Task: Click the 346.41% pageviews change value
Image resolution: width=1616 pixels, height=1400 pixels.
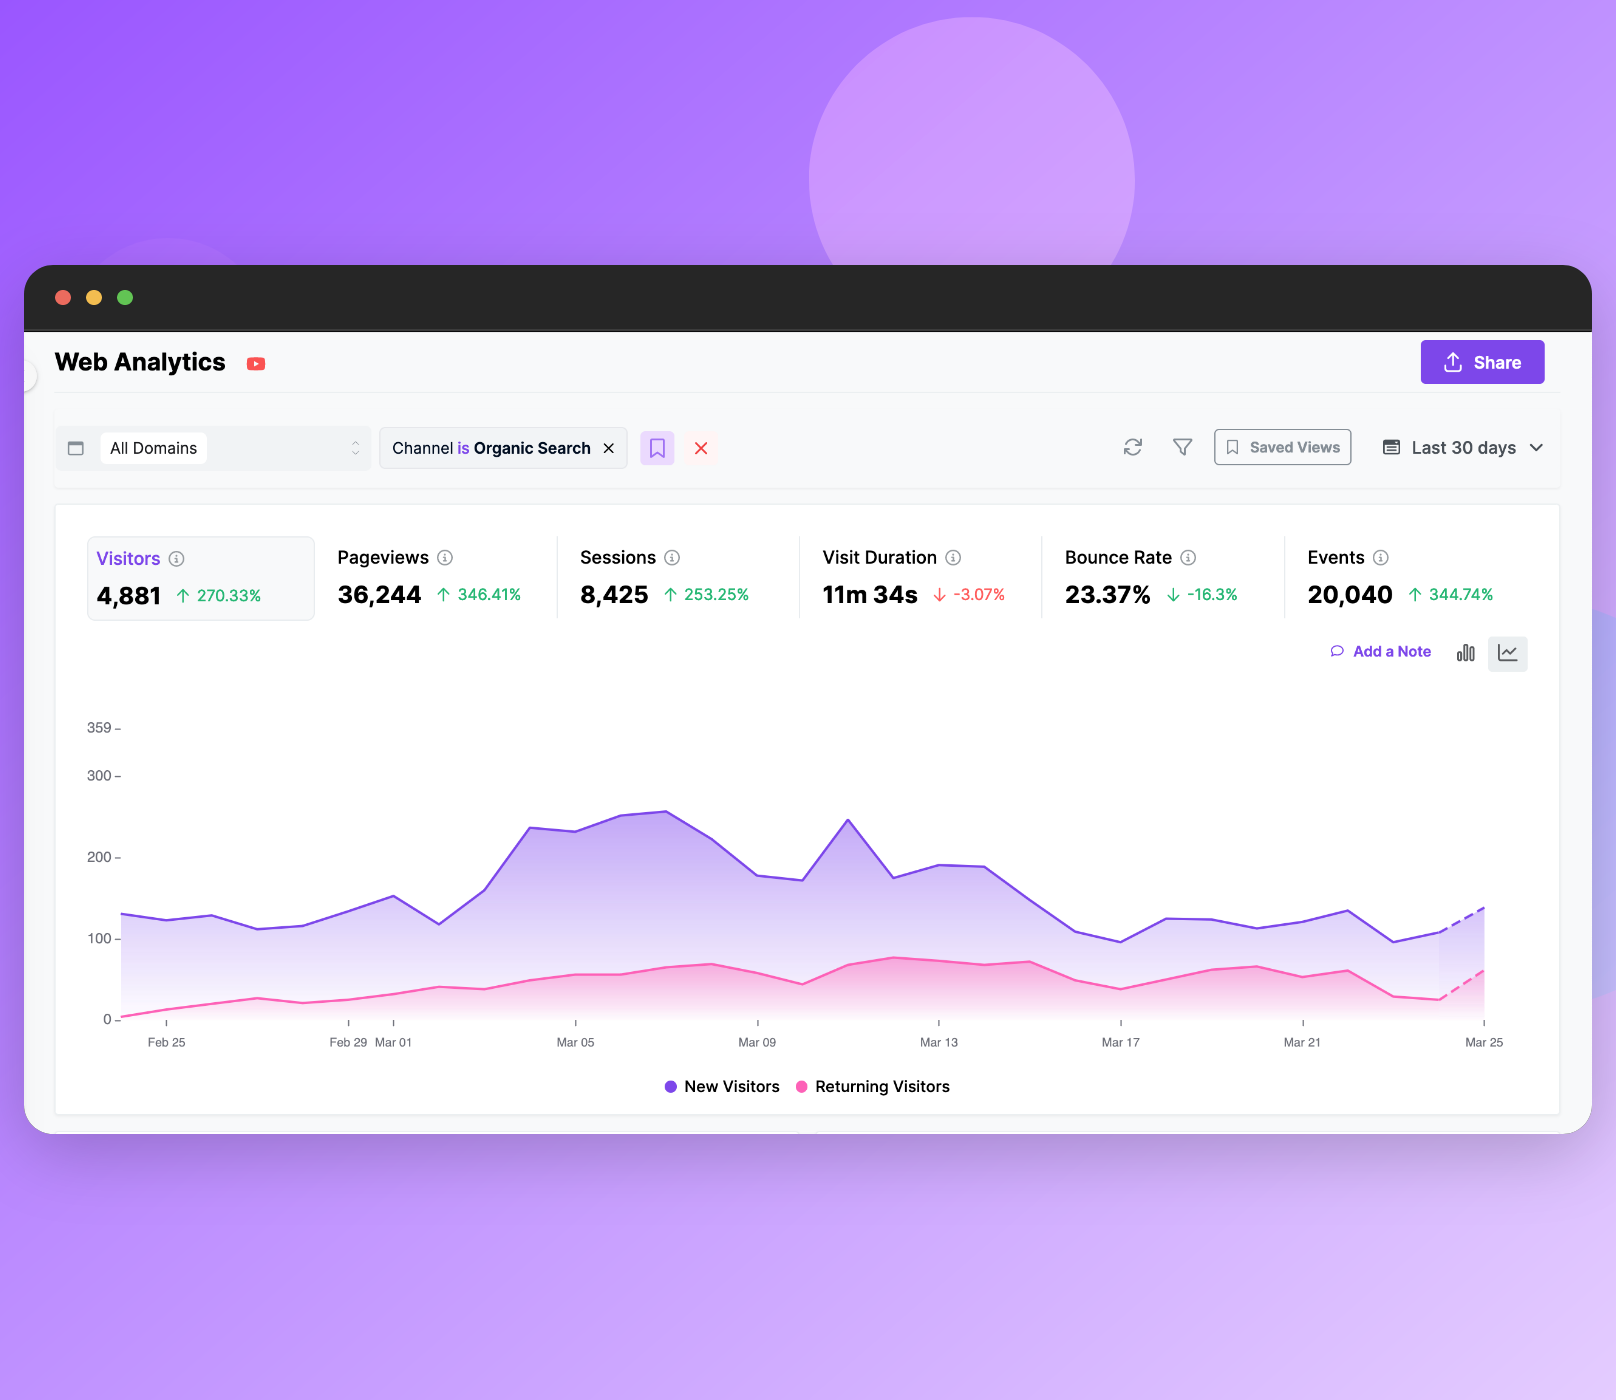Action: [489, 595]
